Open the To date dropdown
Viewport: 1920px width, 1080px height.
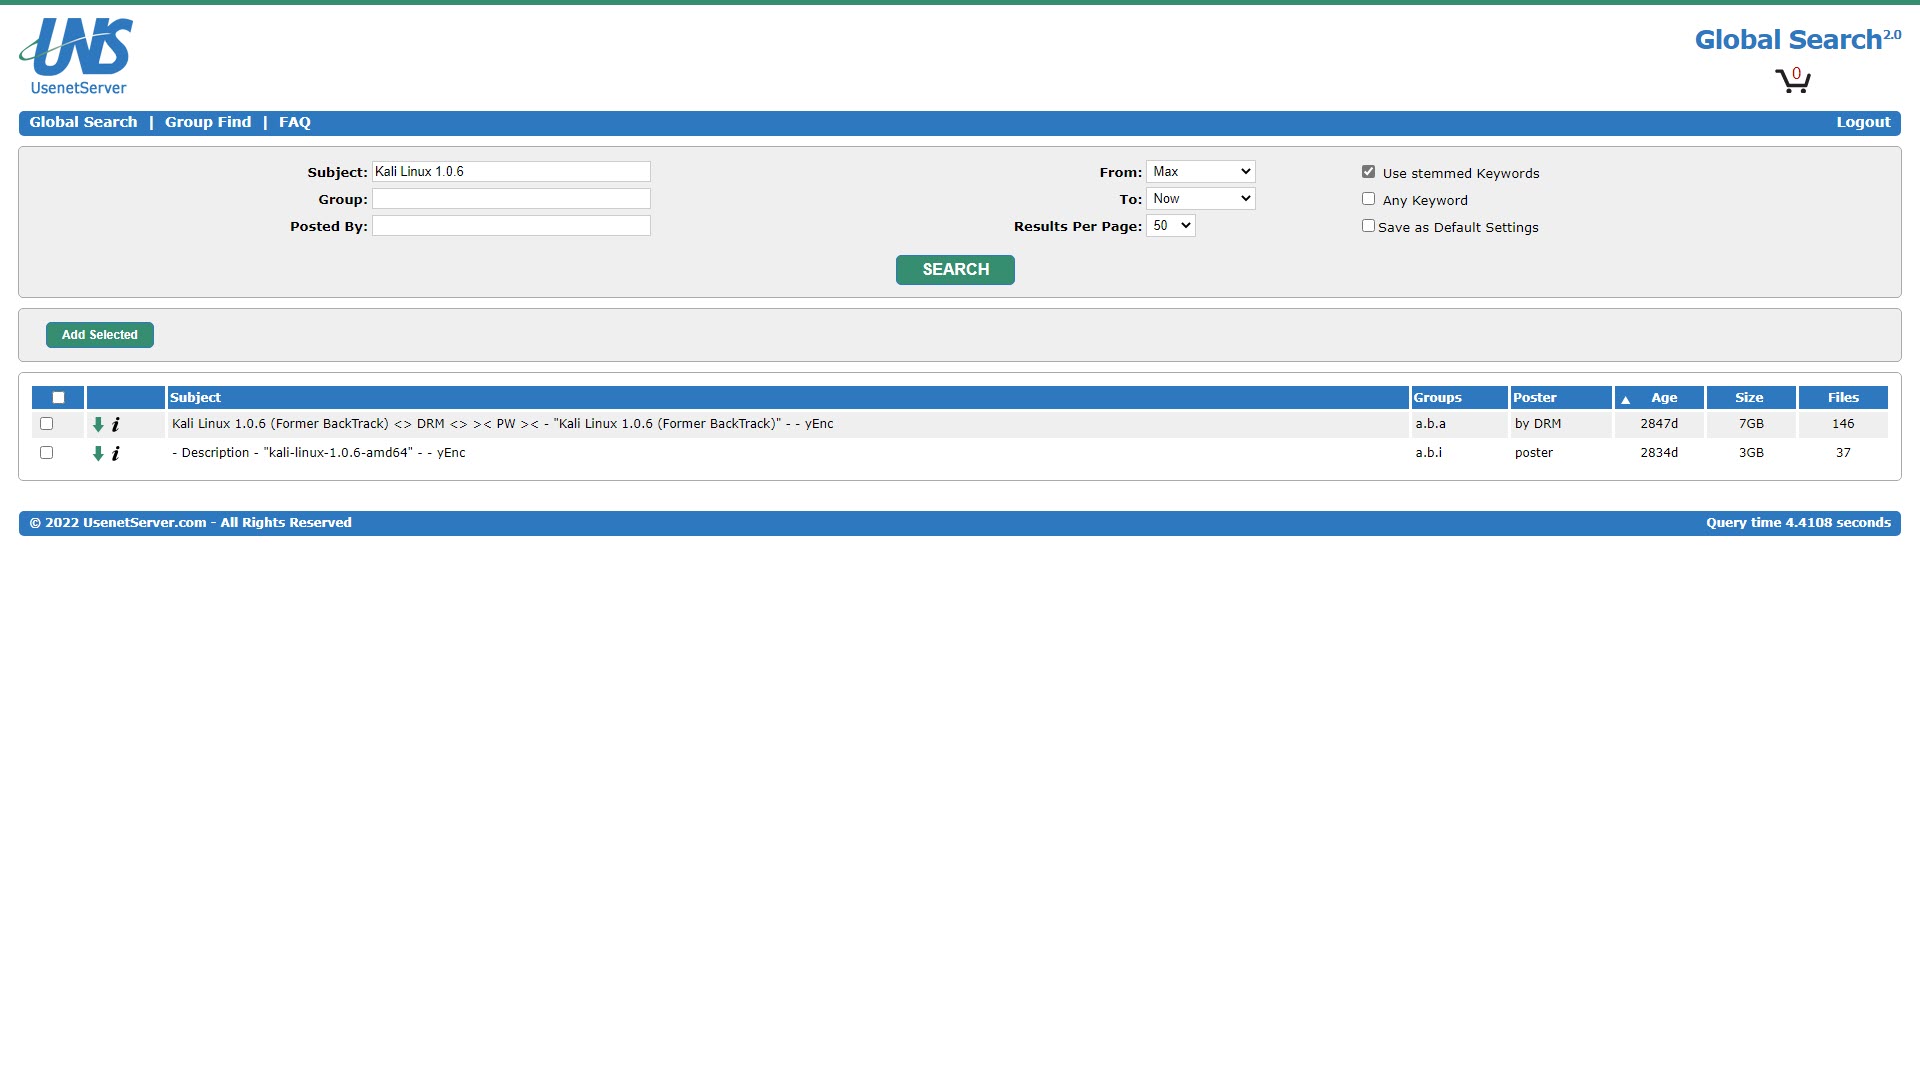pyautogui.click(x=1200, y=199)
